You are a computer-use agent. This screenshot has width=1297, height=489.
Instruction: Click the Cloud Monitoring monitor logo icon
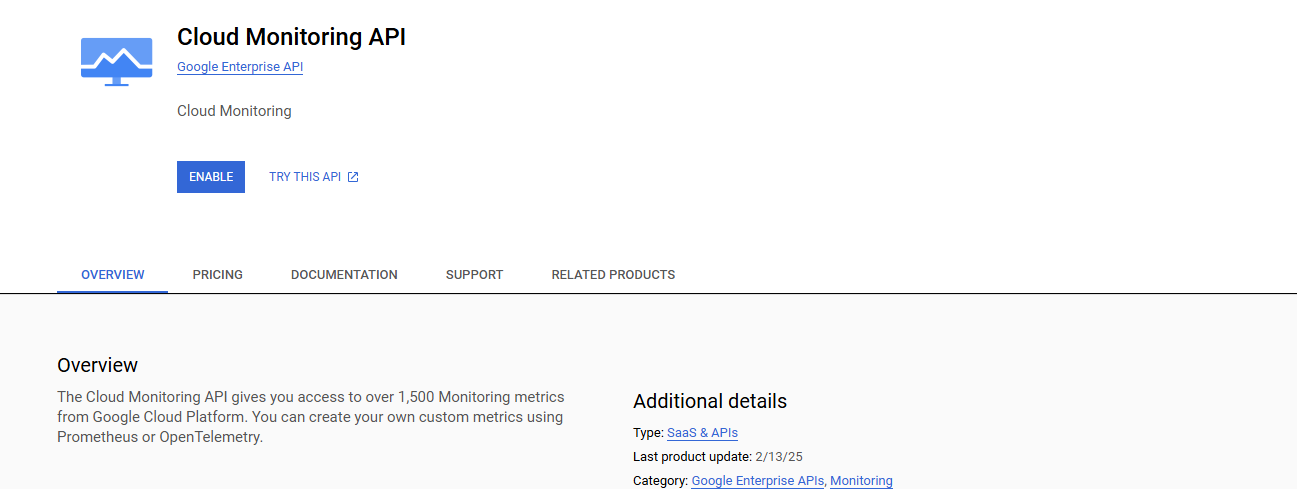click(x=116, y=61)
